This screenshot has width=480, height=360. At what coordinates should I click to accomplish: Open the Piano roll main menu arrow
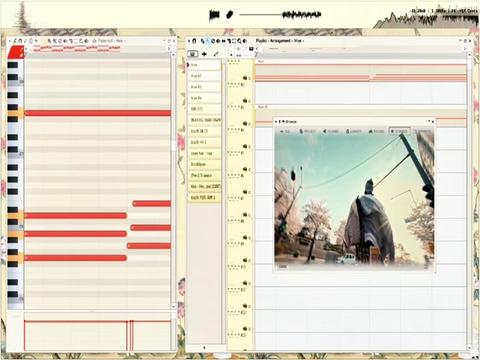[x=10, y=41]
